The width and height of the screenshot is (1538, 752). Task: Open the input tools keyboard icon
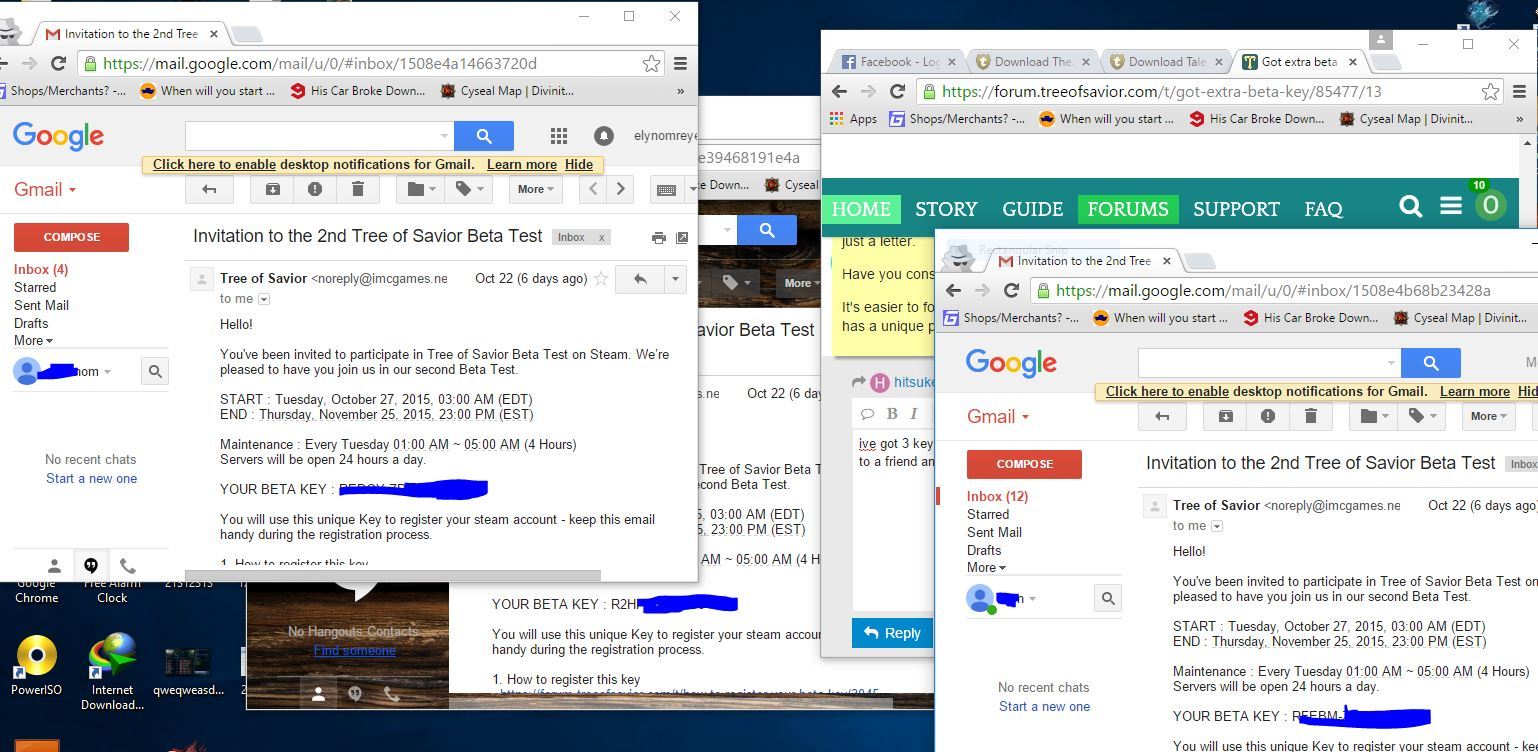tap(667, 189)
